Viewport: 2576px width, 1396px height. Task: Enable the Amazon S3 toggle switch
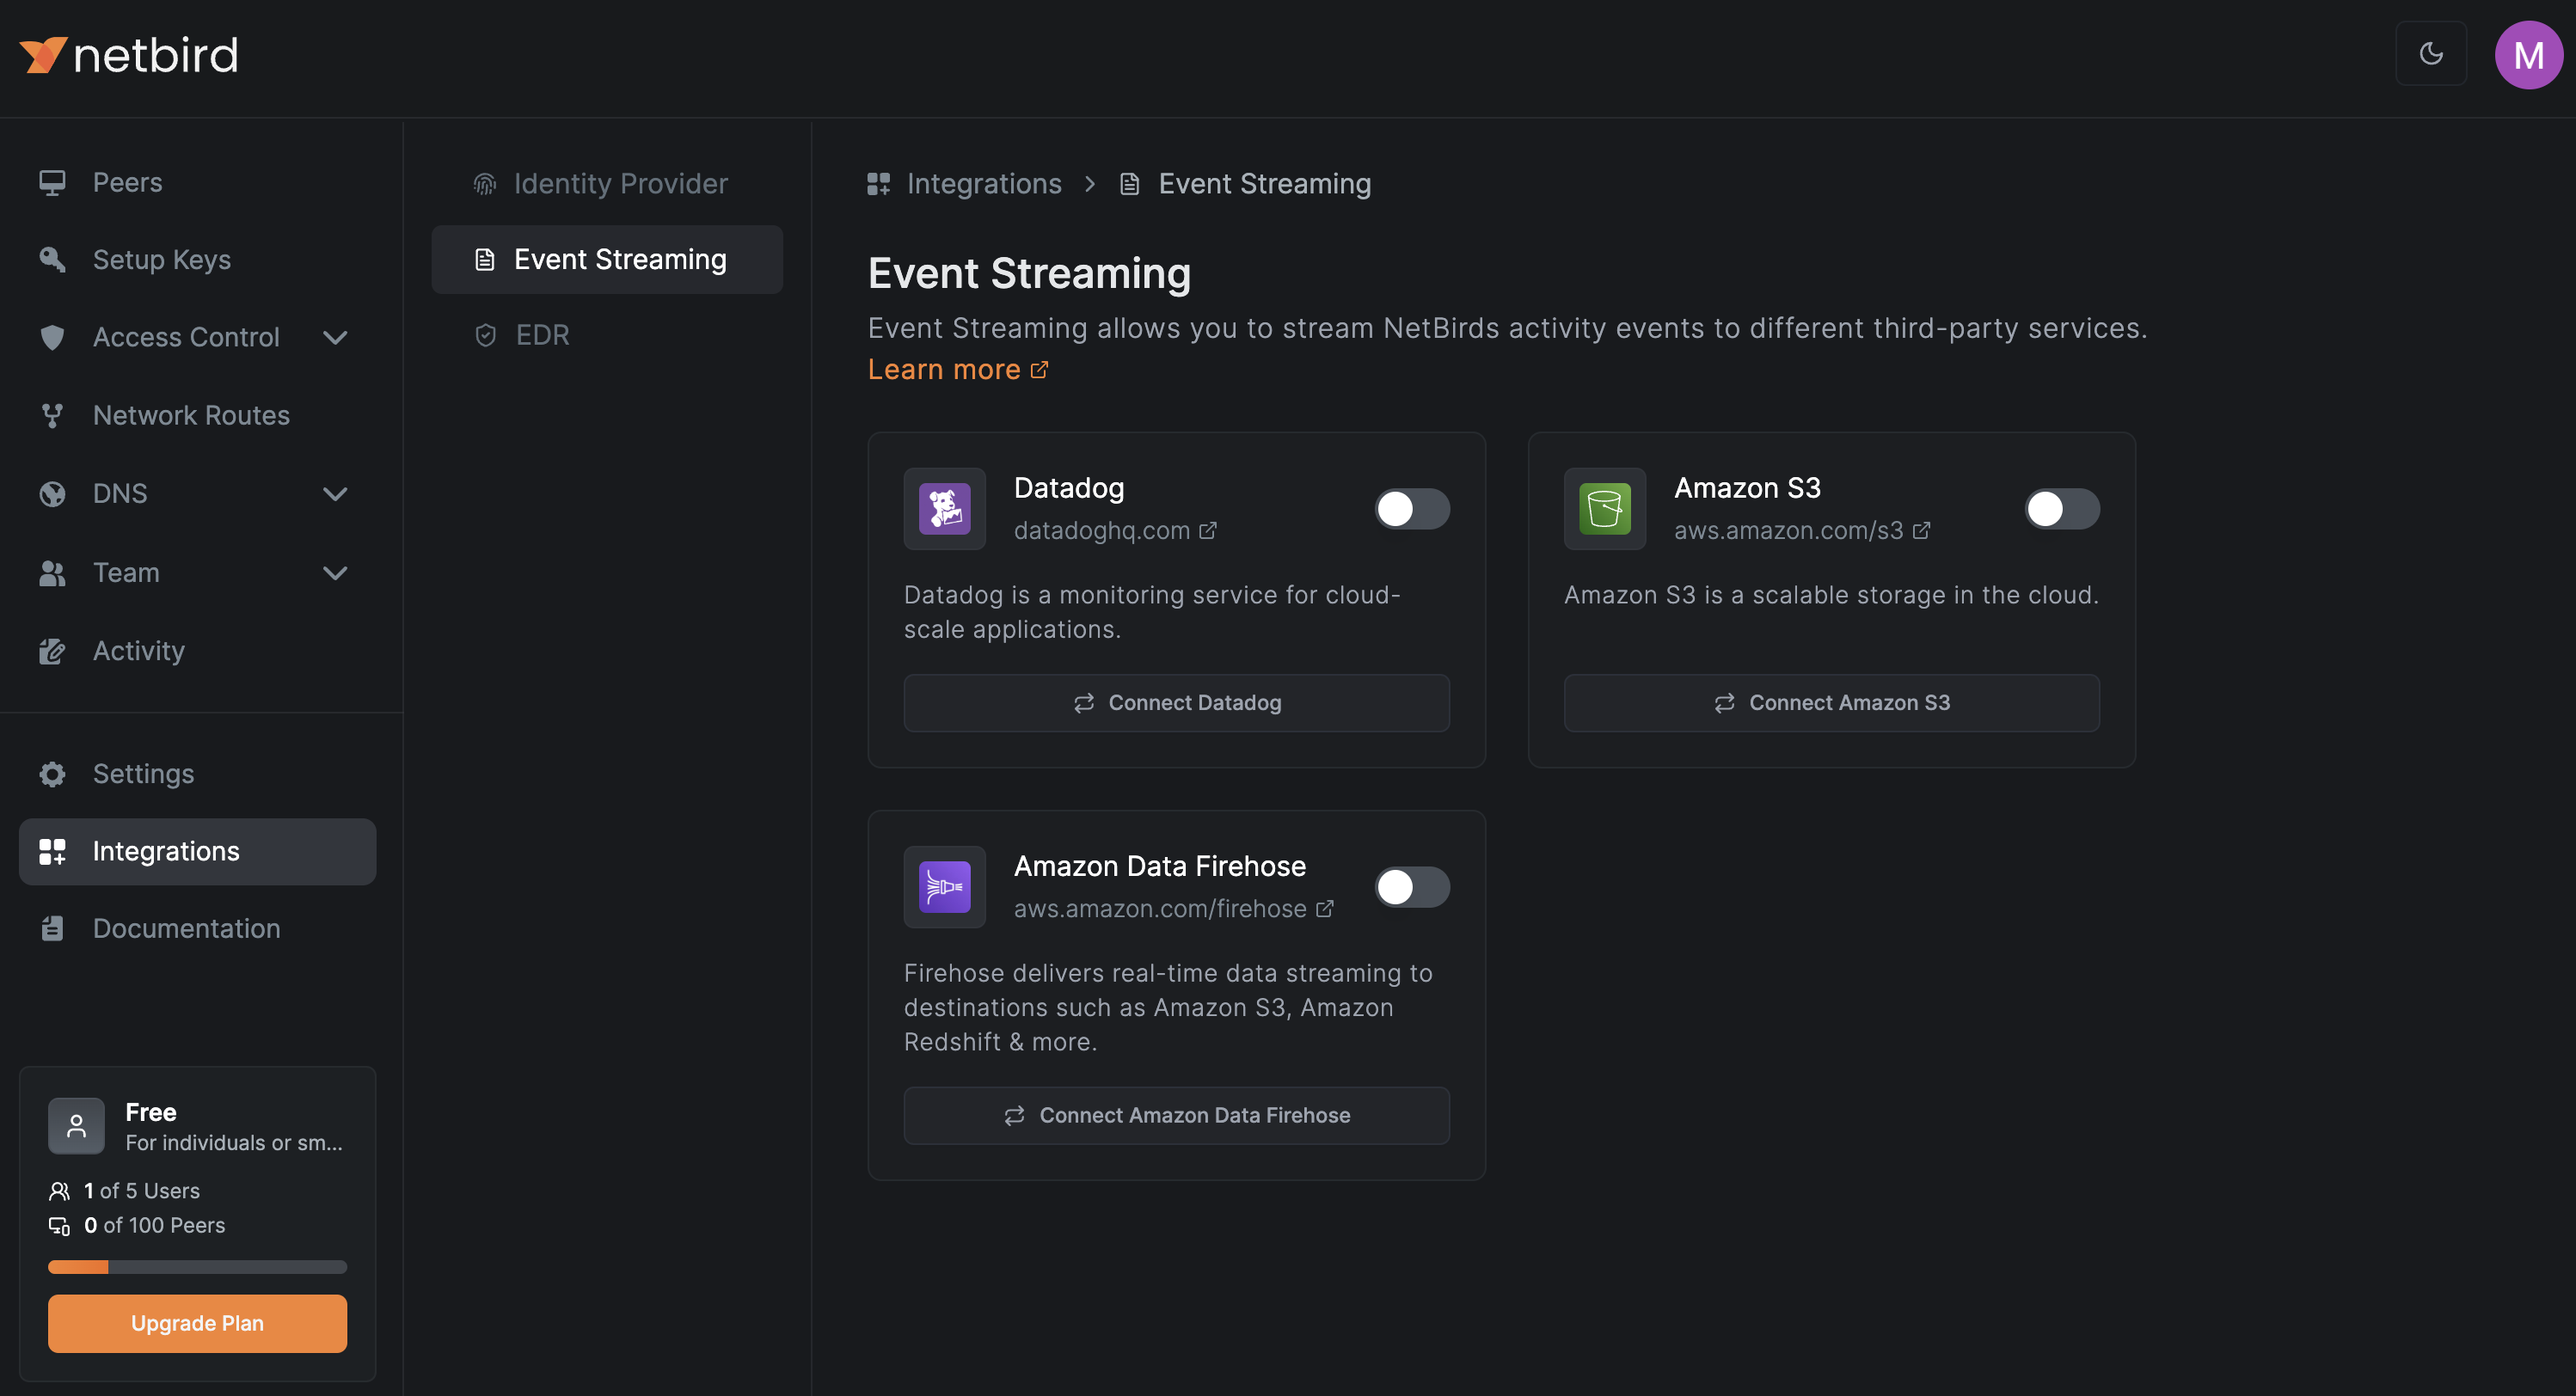click(2061, 509)
